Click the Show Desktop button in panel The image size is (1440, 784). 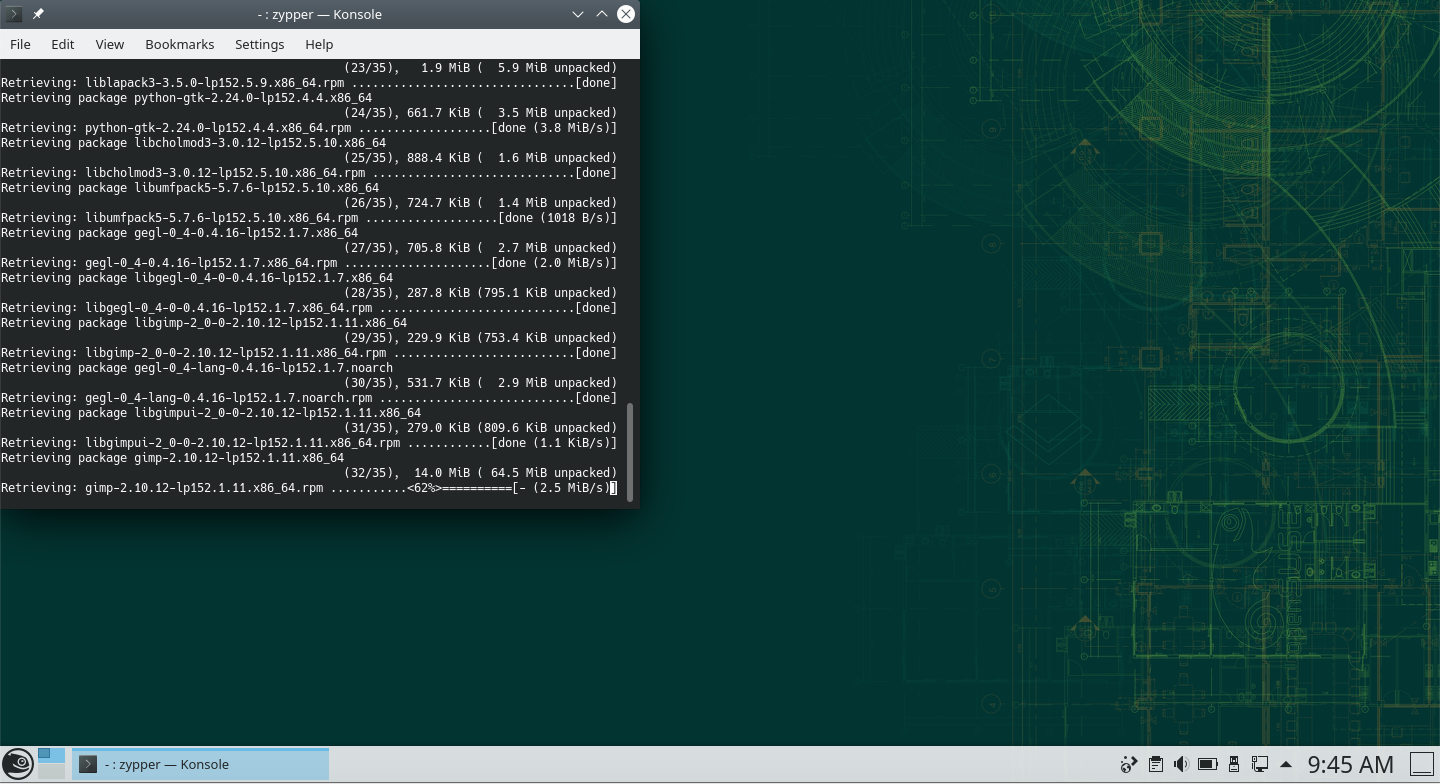(x=1421, y=765)
